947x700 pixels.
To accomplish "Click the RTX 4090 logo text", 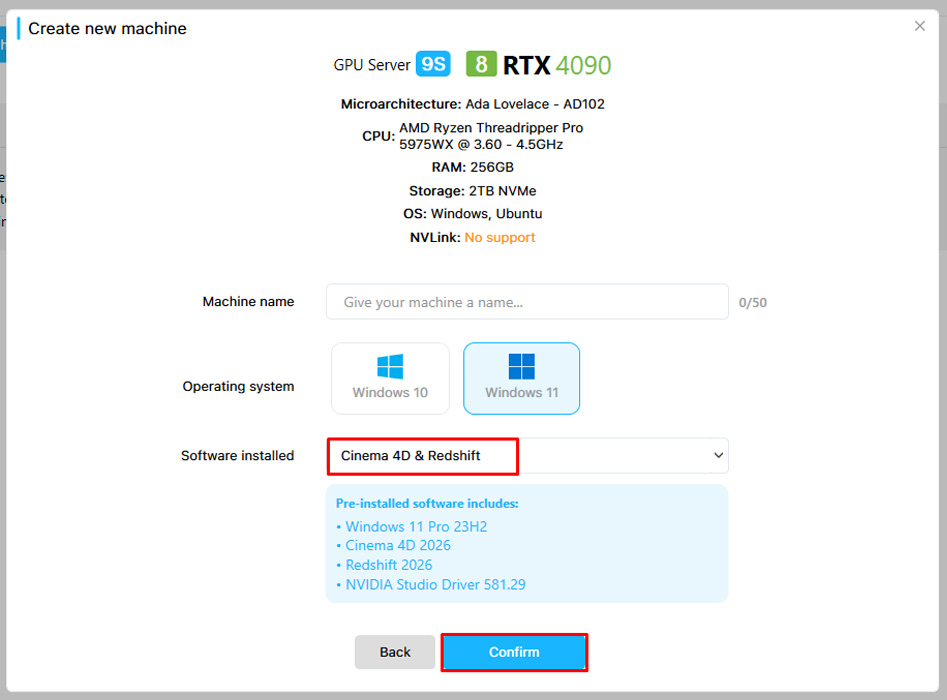I will coord(556,65).
